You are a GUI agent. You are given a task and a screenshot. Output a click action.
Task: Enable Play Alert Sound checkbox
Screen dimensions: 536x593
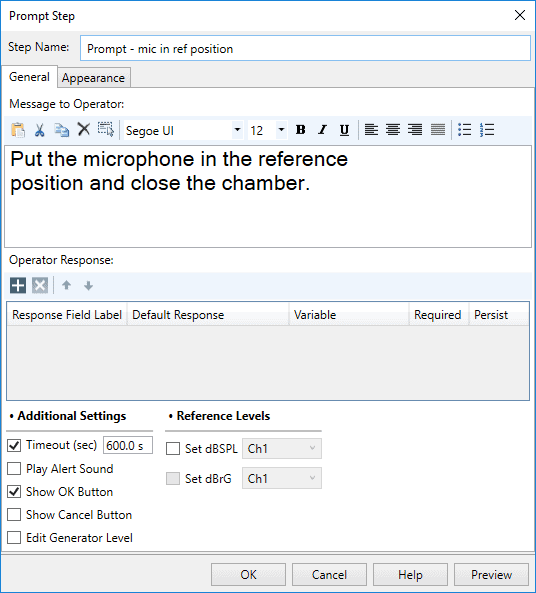(14, 469)
